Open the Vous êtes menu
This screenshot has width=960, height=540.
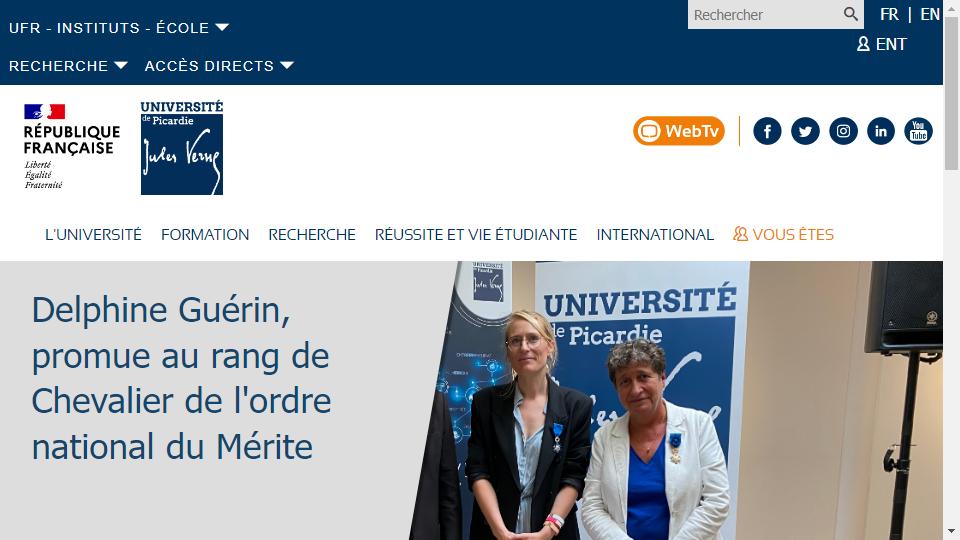point(784,234)
